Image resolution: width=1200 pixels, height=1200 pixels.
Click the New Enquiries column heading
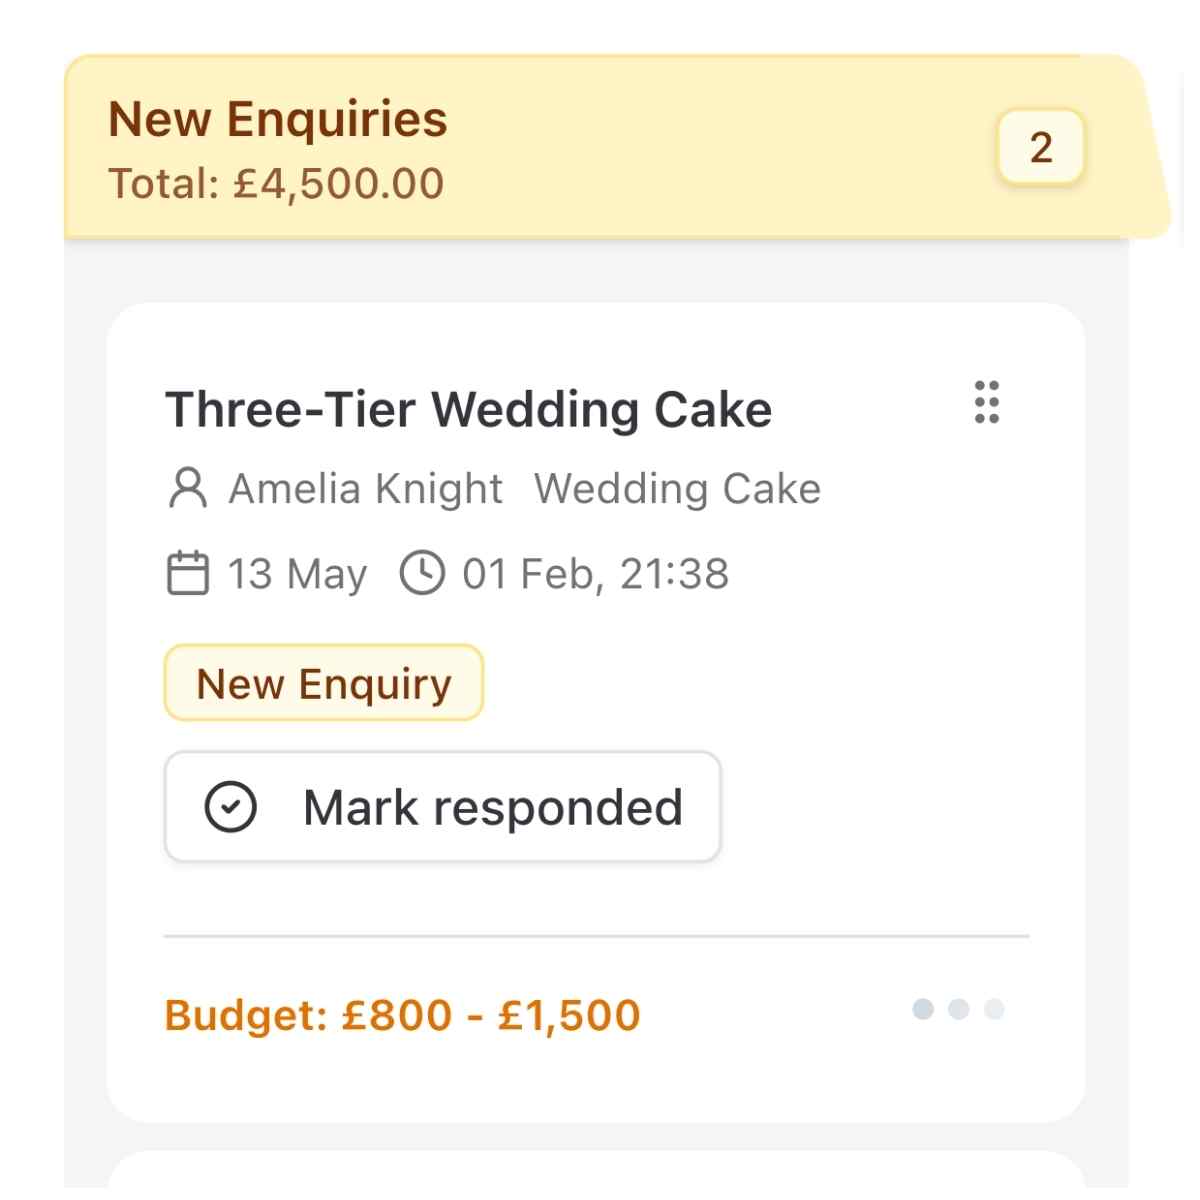pos(277,119)
